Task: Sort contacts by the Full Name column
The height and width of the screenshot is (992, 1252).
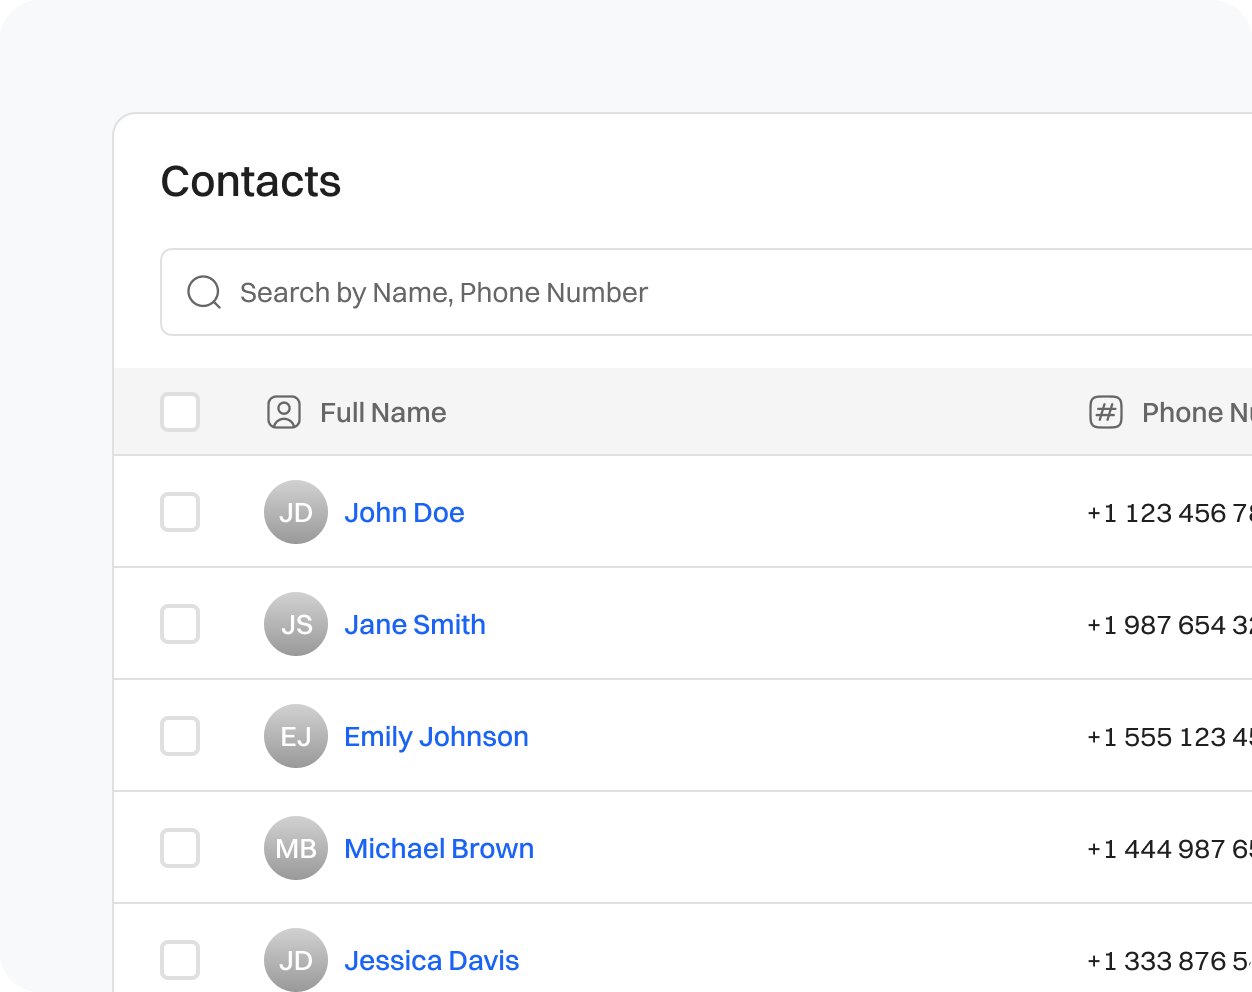Action: tap(383, 411)
